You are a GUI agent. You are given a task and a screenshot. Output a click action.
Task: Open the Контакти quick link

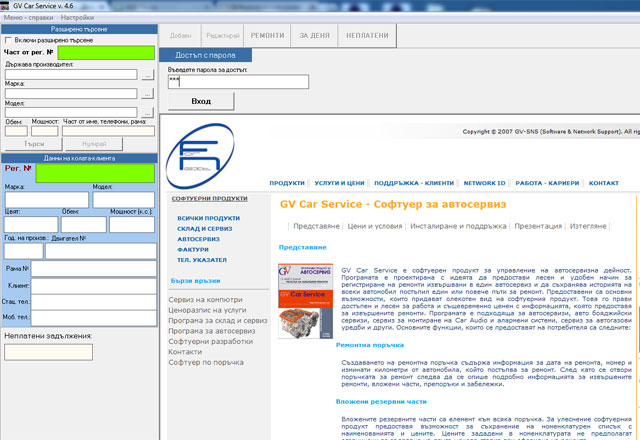(185, 352)
